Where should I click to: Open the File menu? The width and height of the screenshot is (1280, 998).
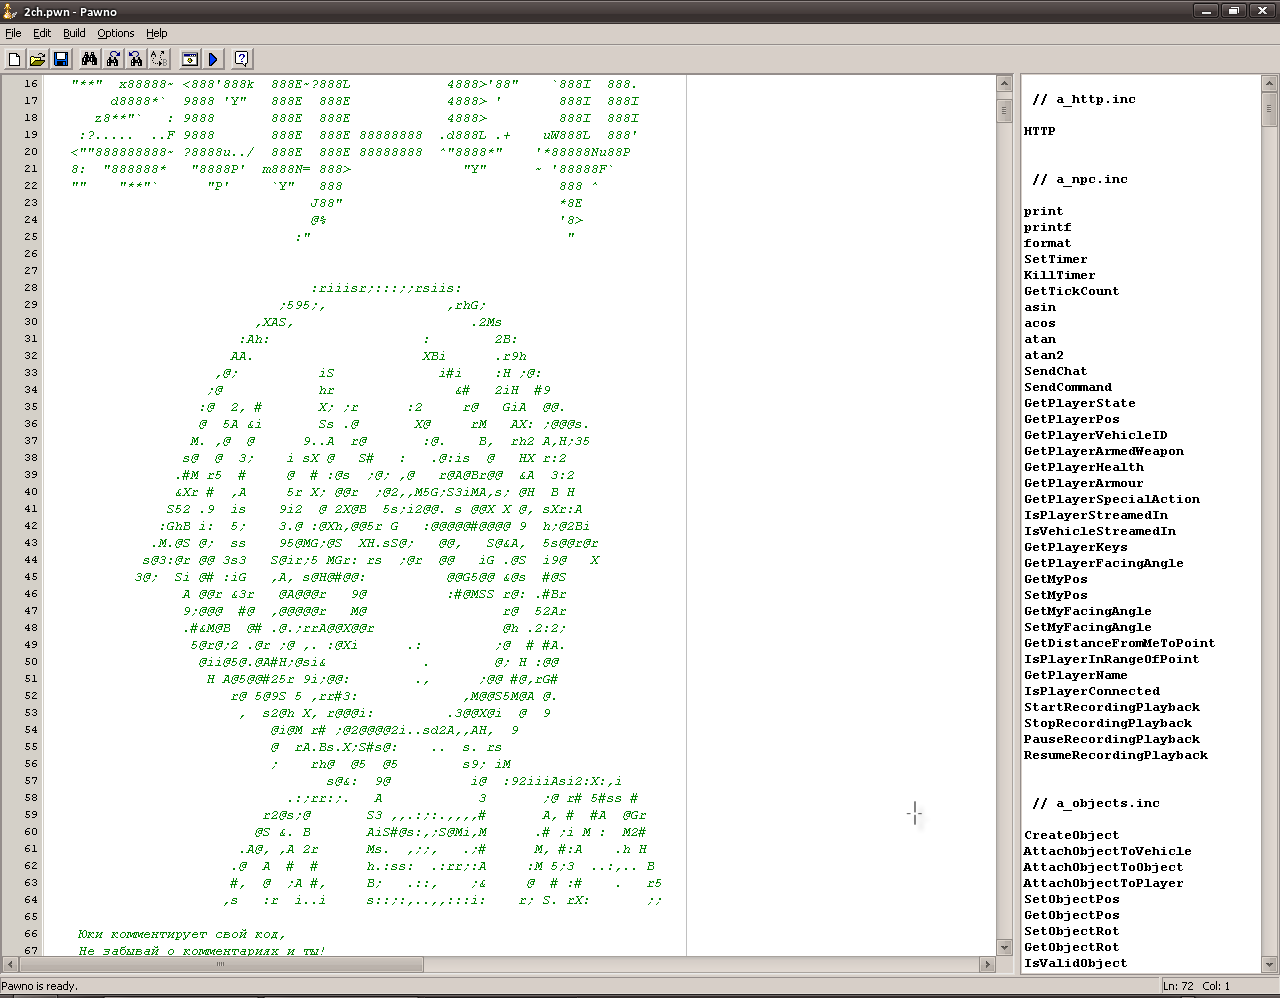13,33
